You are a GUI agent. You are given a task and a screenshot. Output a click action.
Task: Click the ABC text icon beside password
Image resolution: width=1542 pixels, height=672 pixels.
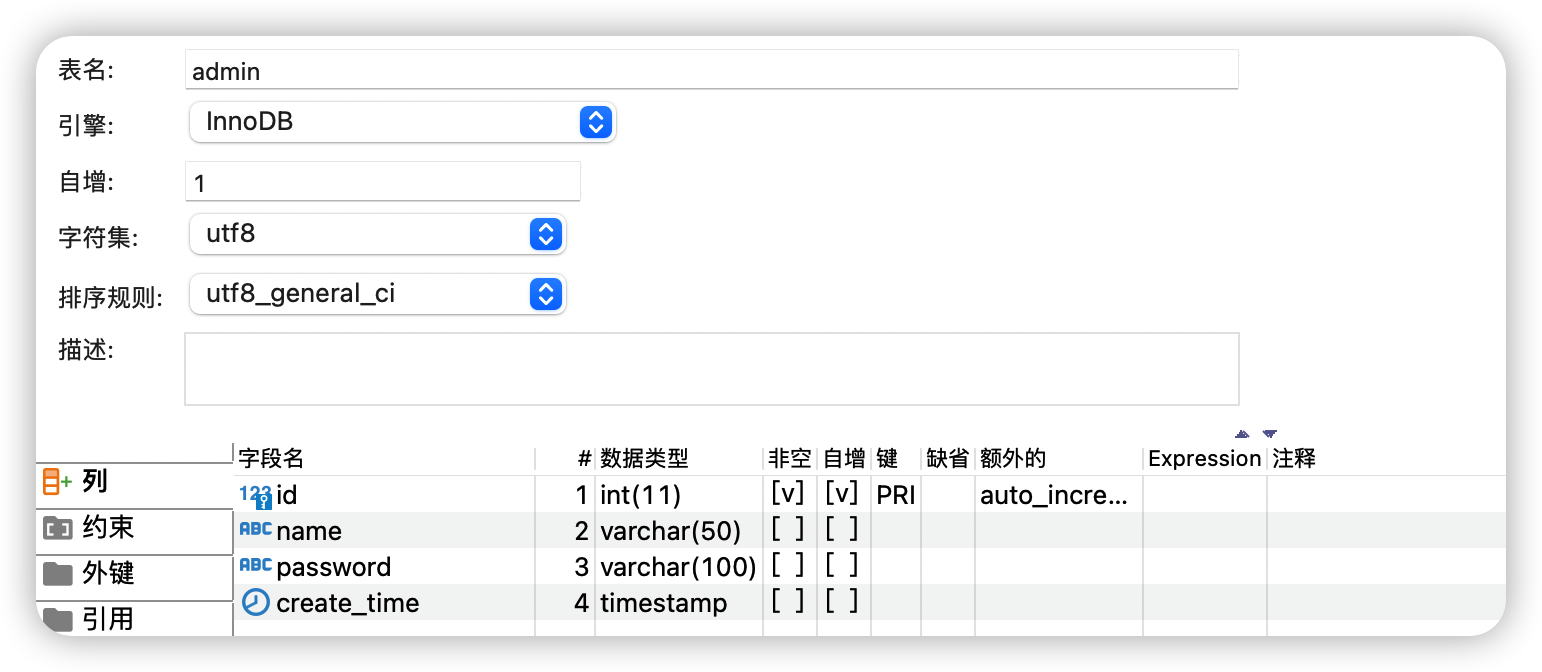tap(254, 566)
